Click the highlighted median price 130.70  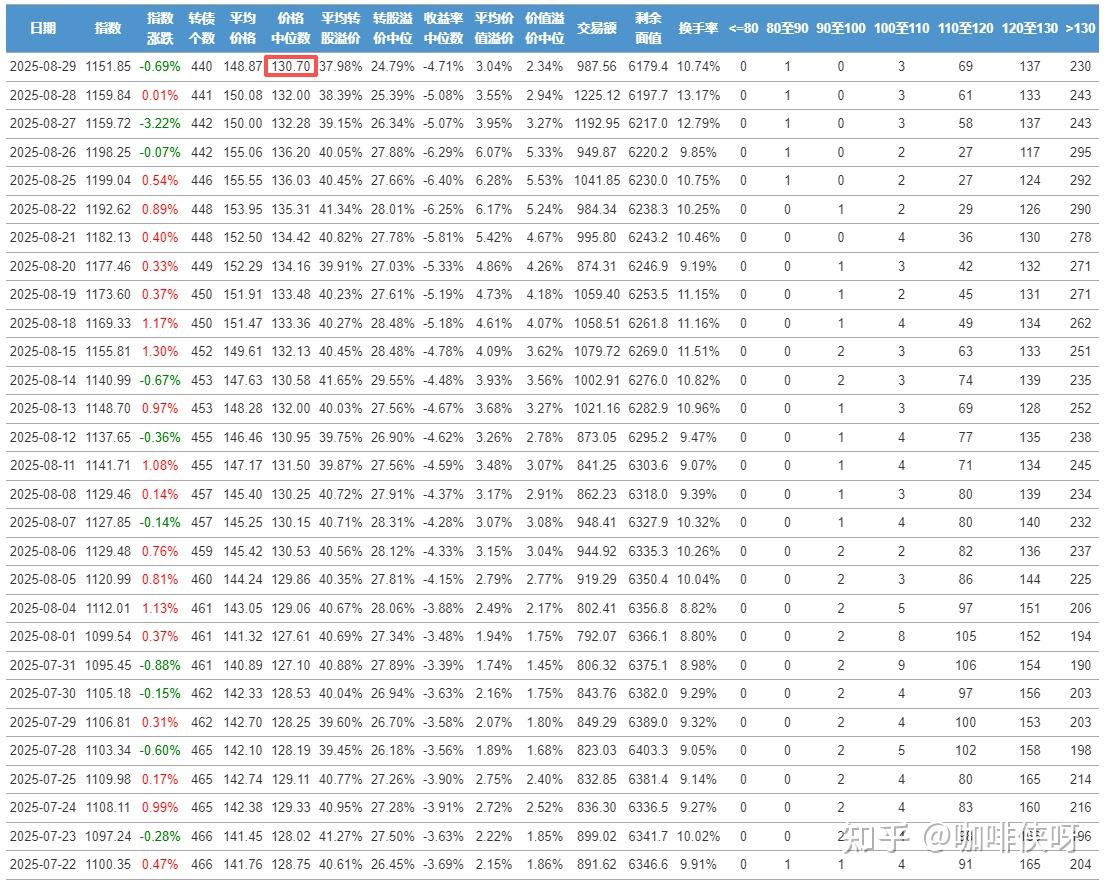(x=291, y=66)
